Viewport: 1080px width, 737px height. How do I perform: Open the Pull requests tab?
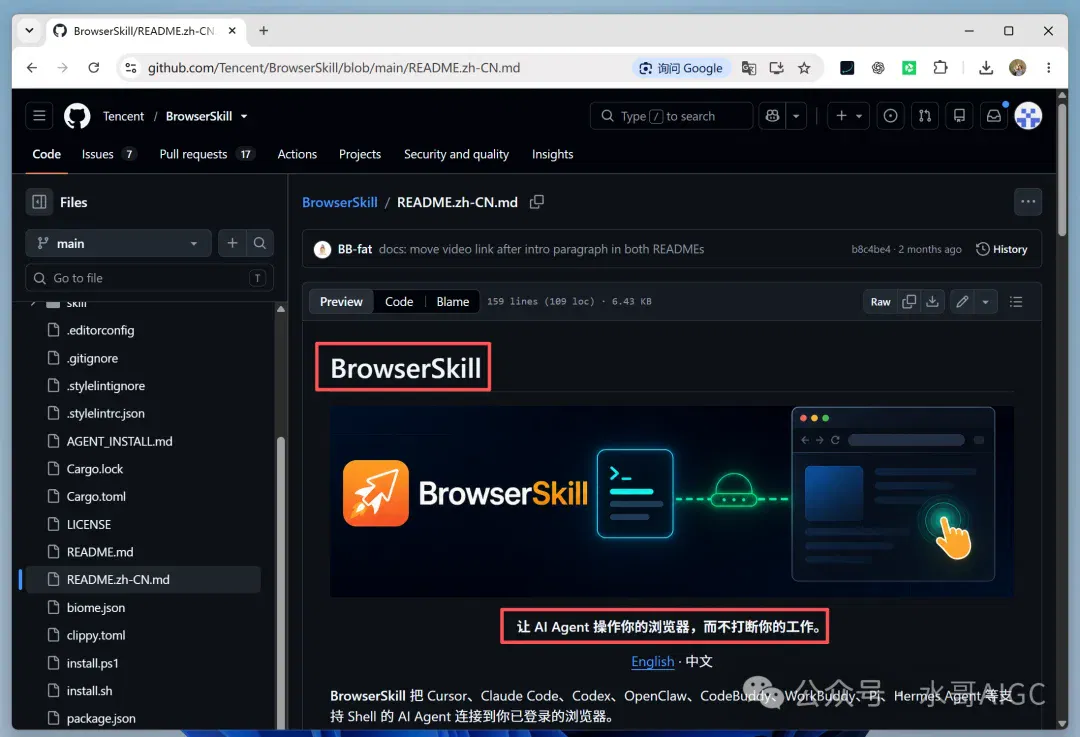(207, 154)
